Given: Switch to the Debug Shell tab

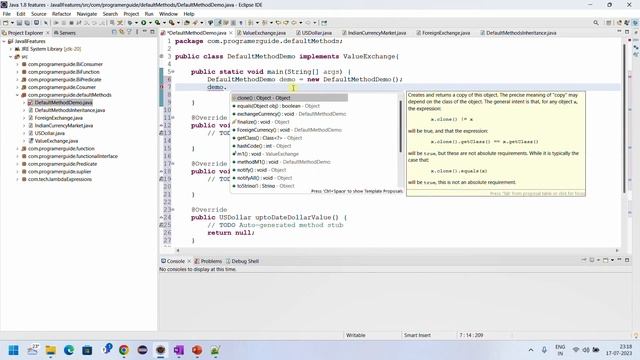Looking at the screenshot, I should (x=242, y=261).
